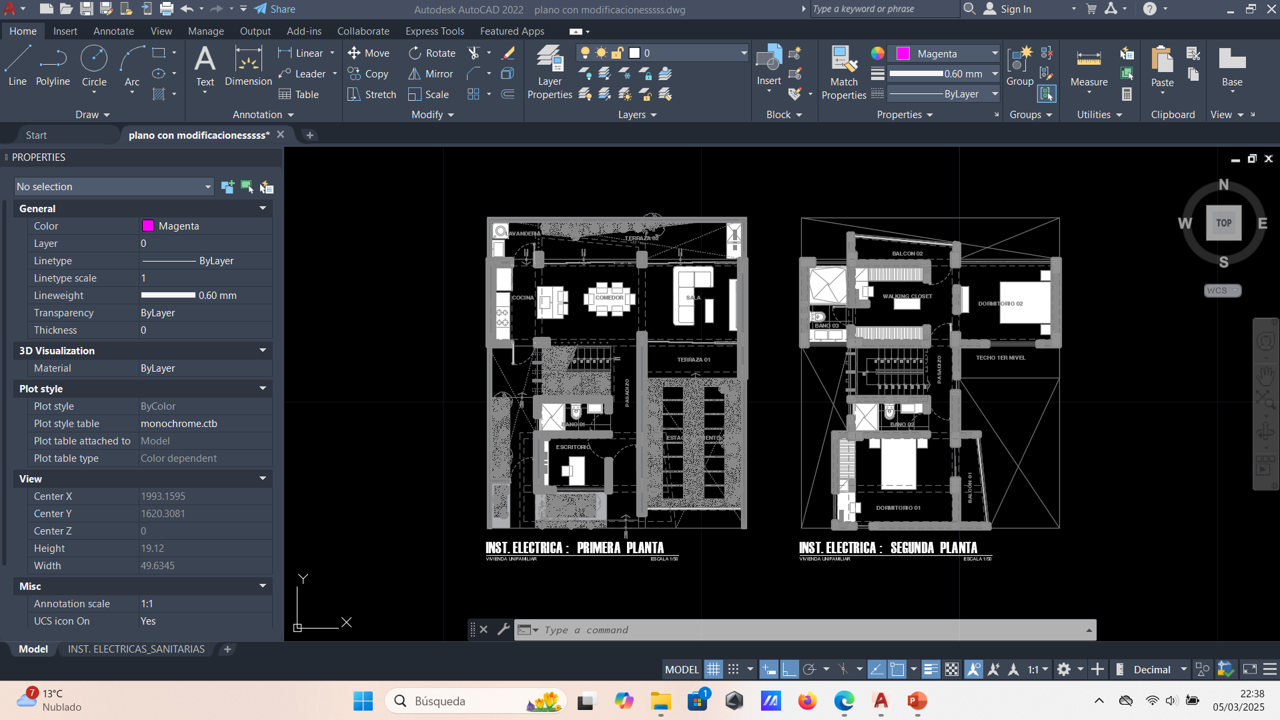The image size is (1280, 720).
Task: Collapse the Plot style section
Action: 263,388
